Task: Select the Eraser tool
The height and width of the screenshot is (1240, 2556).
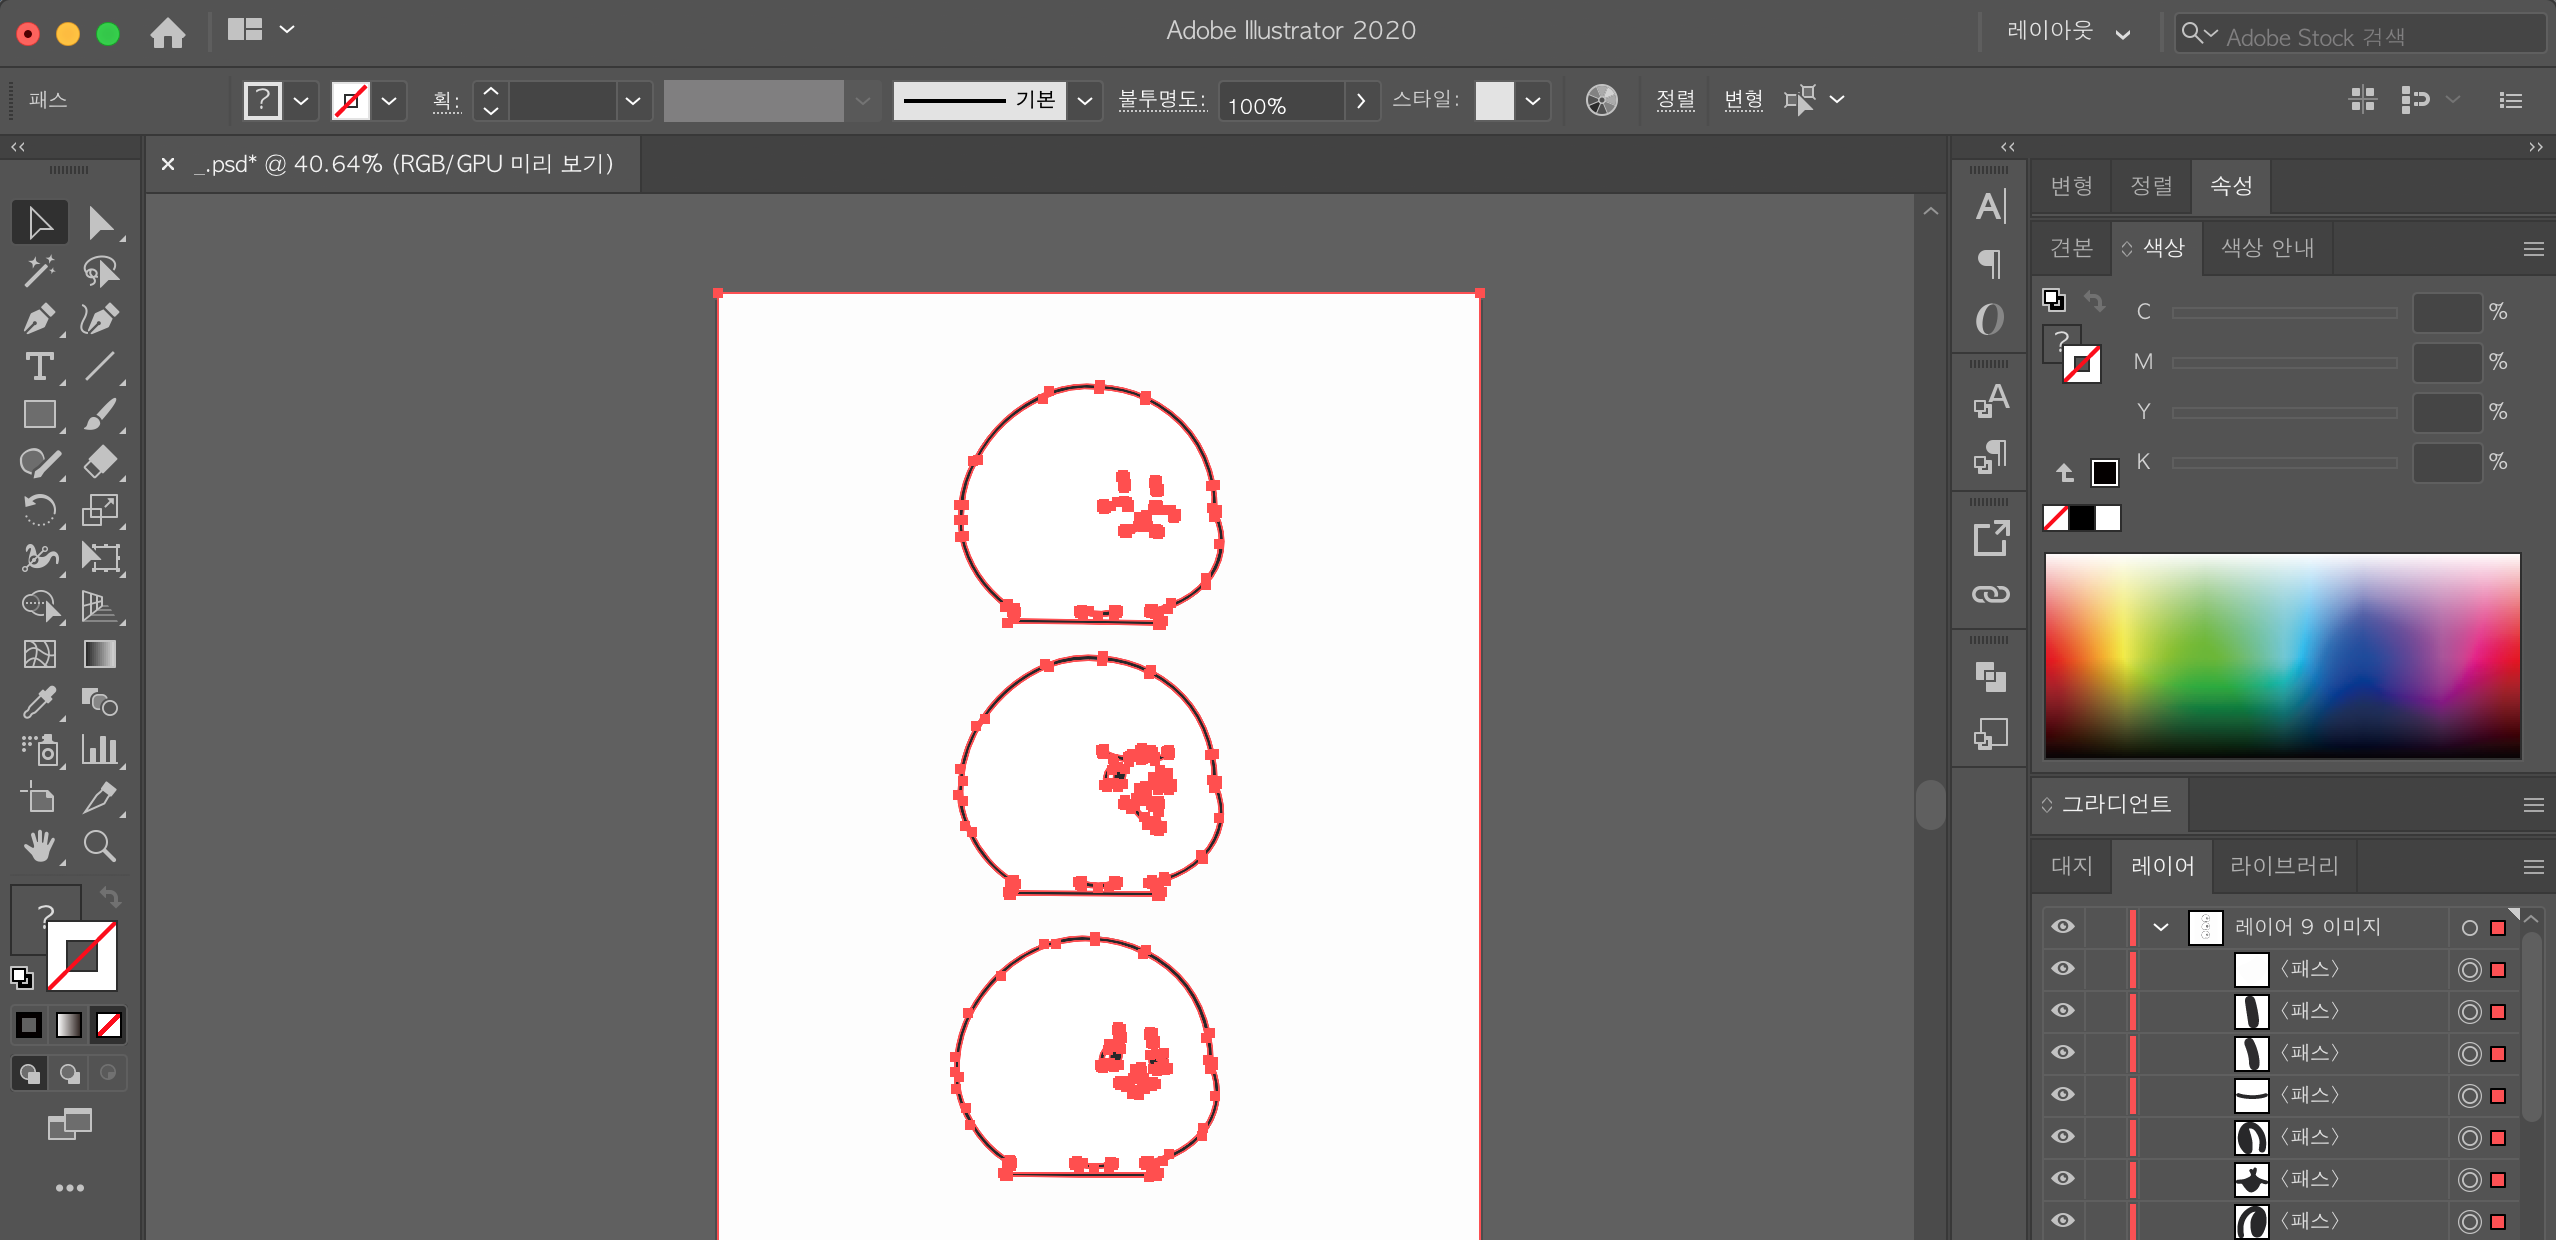Action: pos(100,462)
